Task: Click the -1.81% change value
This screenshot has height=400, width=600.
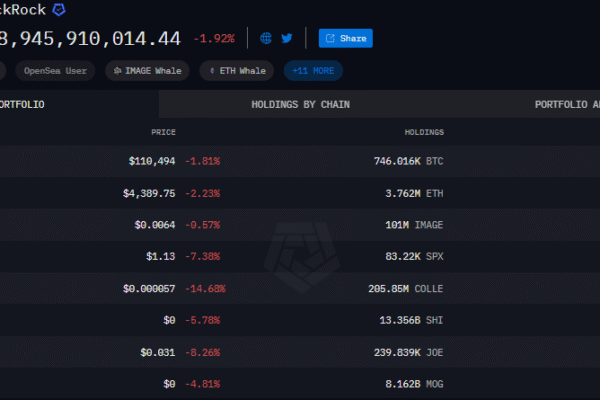Action: (203, 161)
